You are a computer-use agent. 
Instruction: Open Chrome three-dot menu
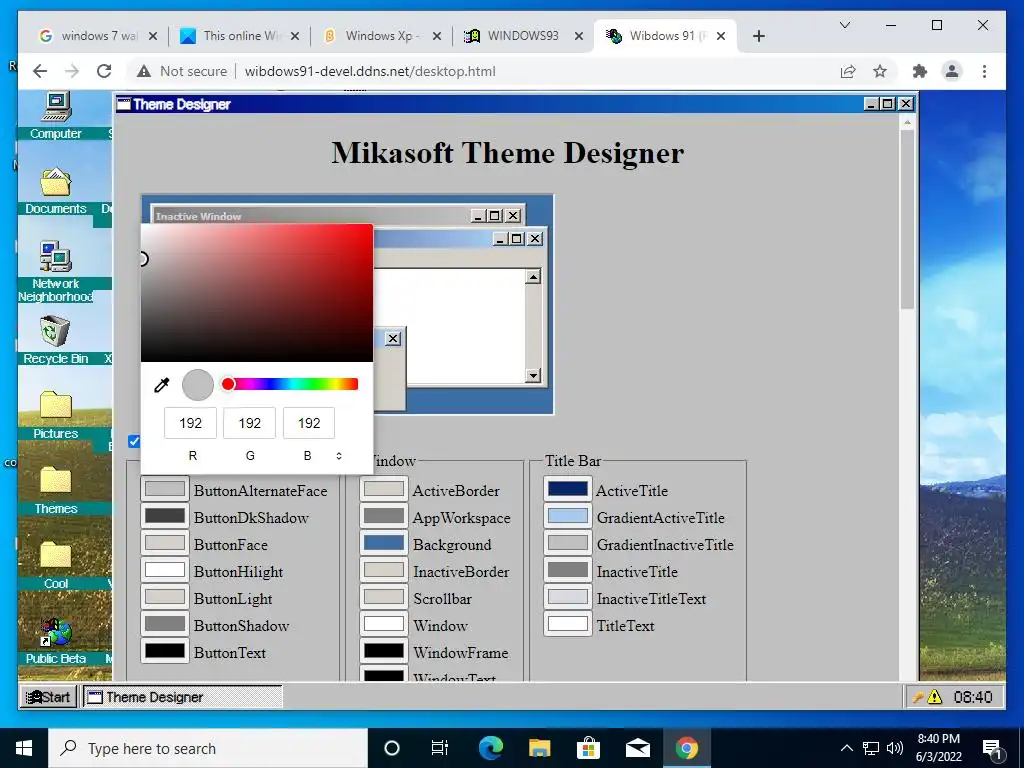tap(984, 71)
